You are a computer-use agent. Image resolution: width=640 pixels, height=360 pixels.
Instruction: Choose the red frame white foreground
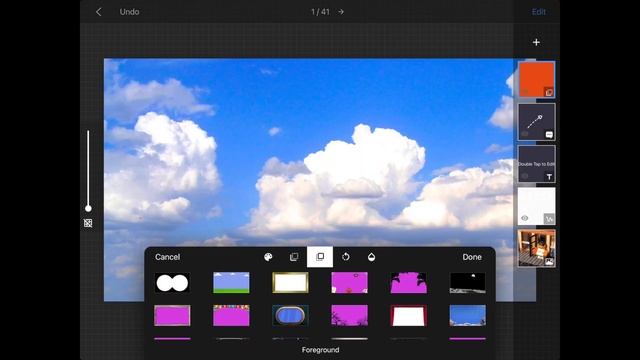click(x=409, y=316)
